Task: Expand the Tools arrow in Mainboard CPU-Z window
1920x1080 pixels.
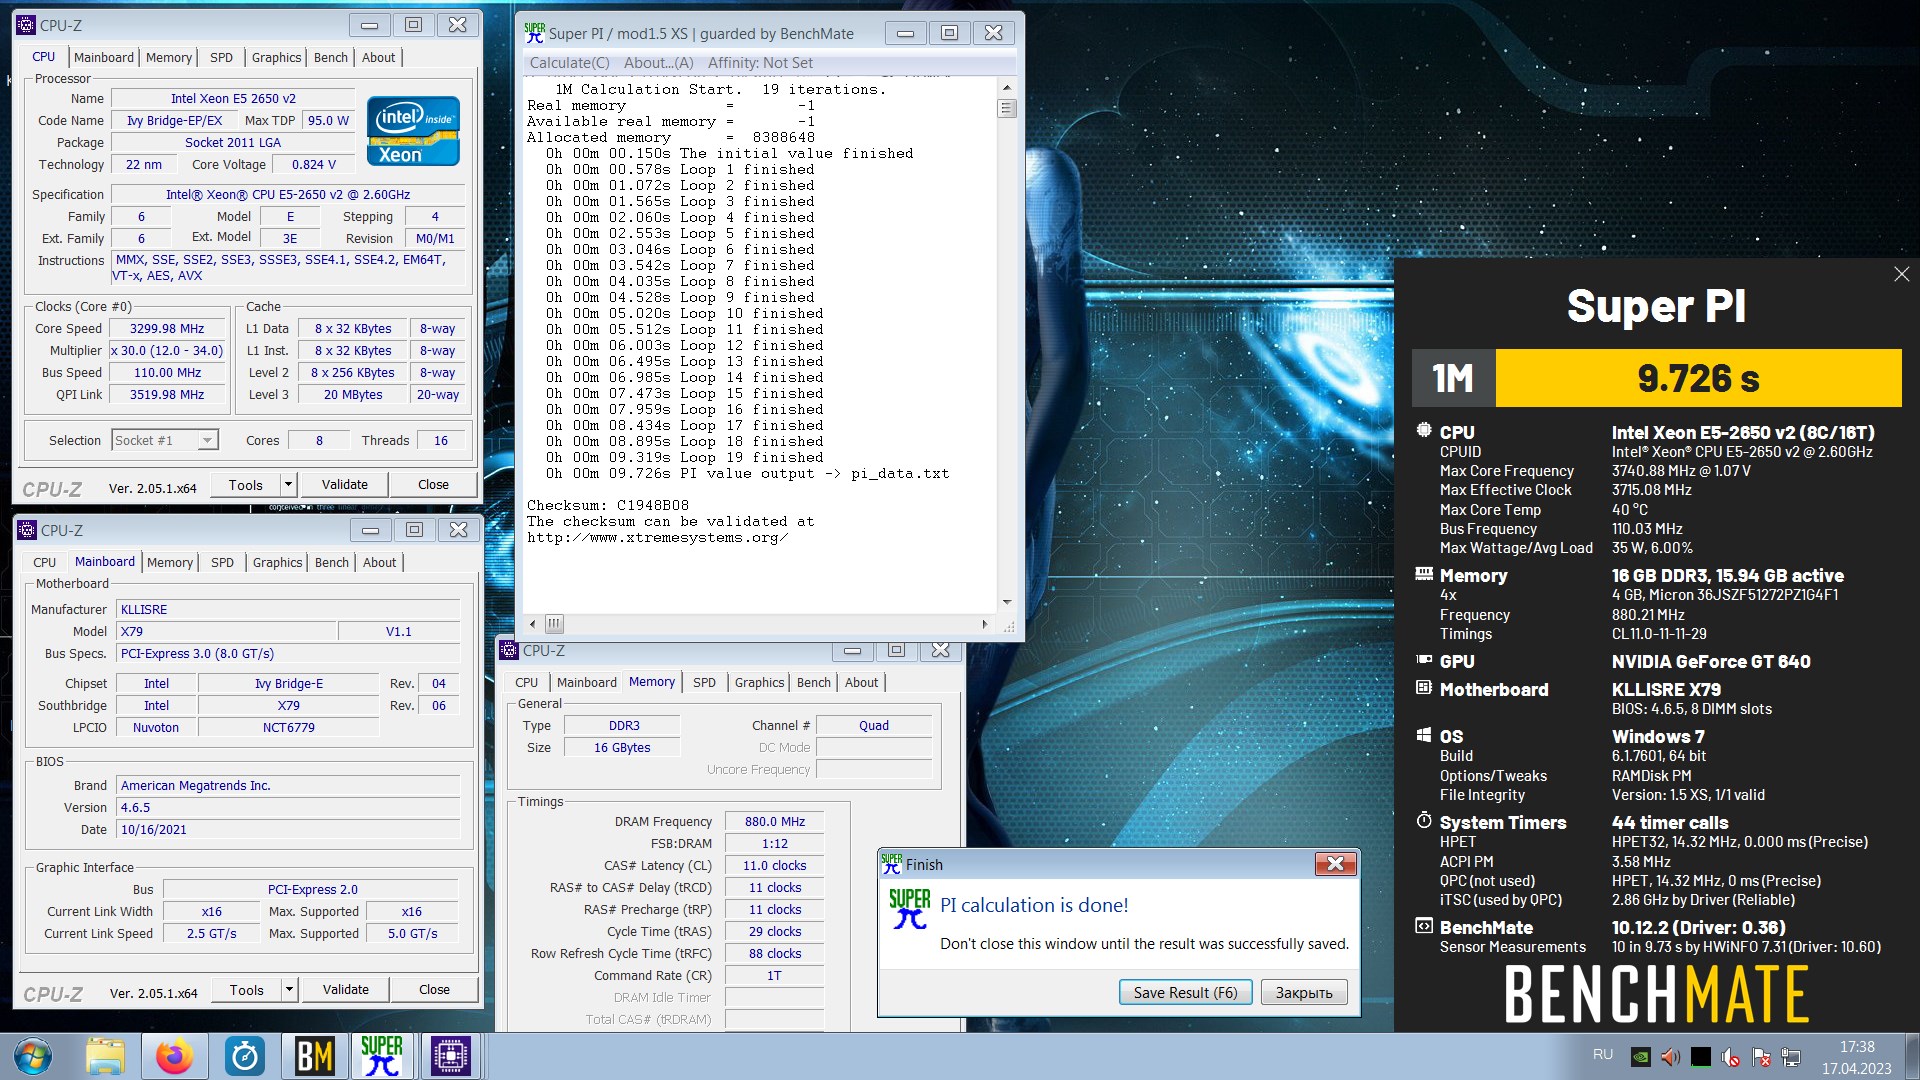Action: click(x=289, y=989)
